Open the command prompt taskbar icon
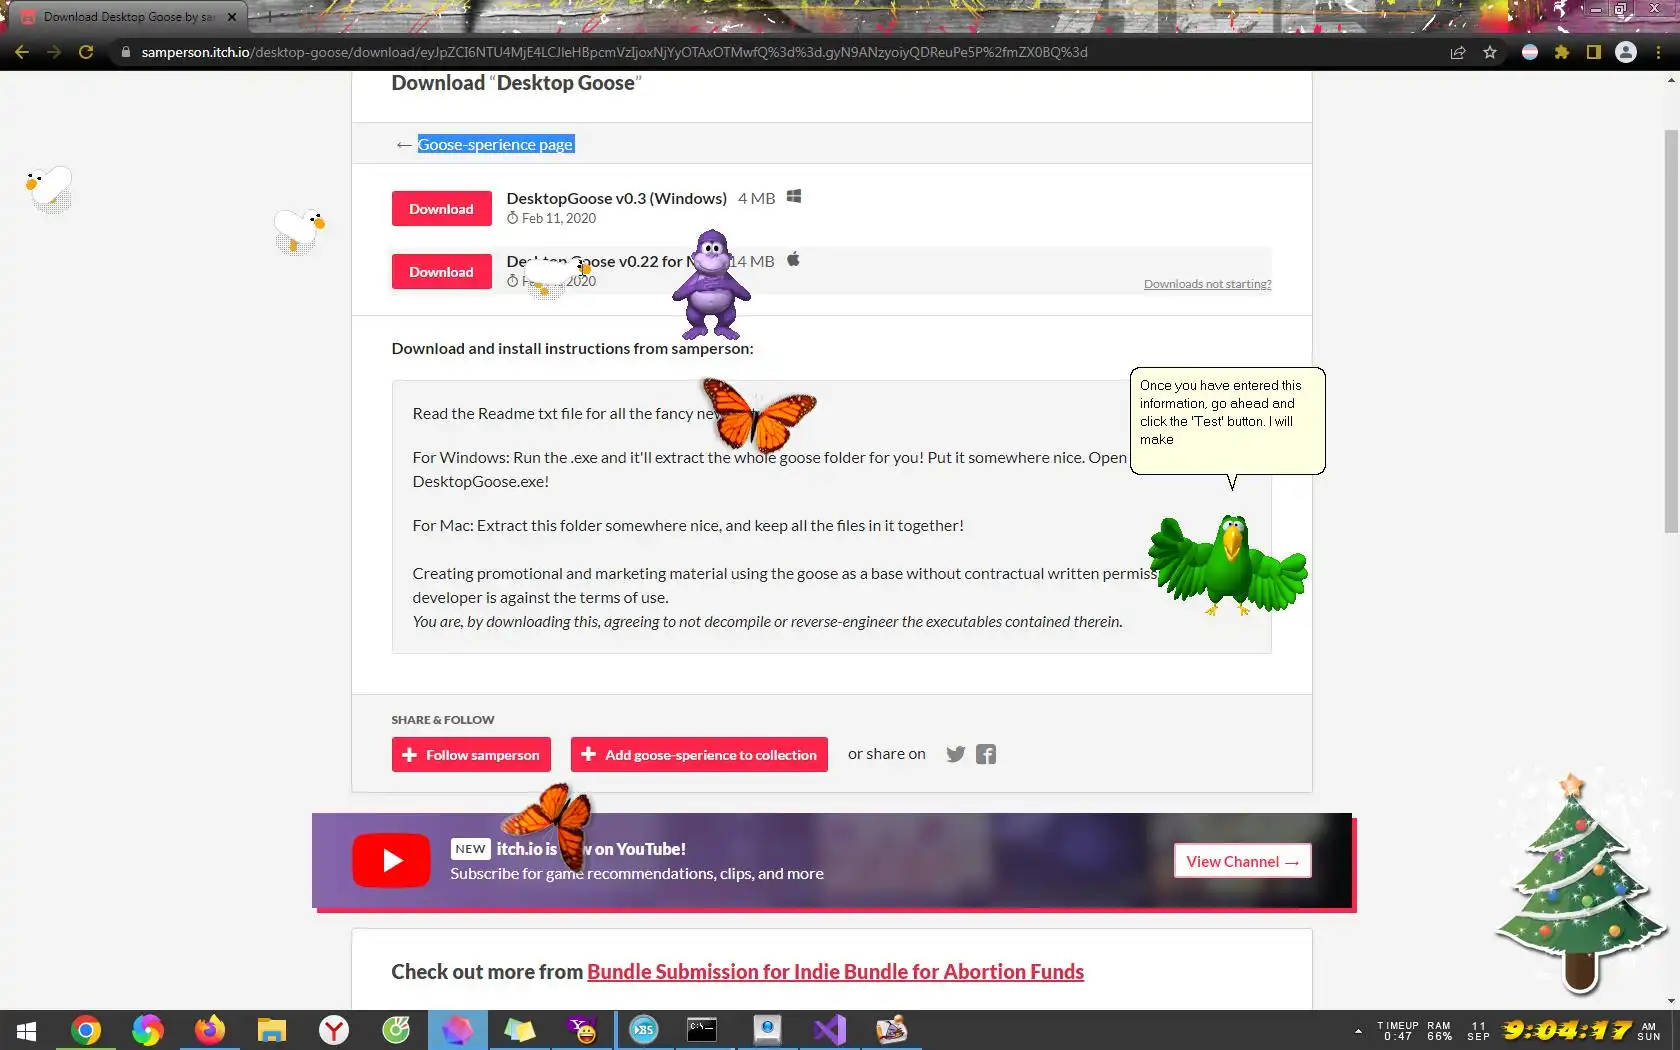This screenshot has height=1050, width=1680. click(x=702, y=1030)
